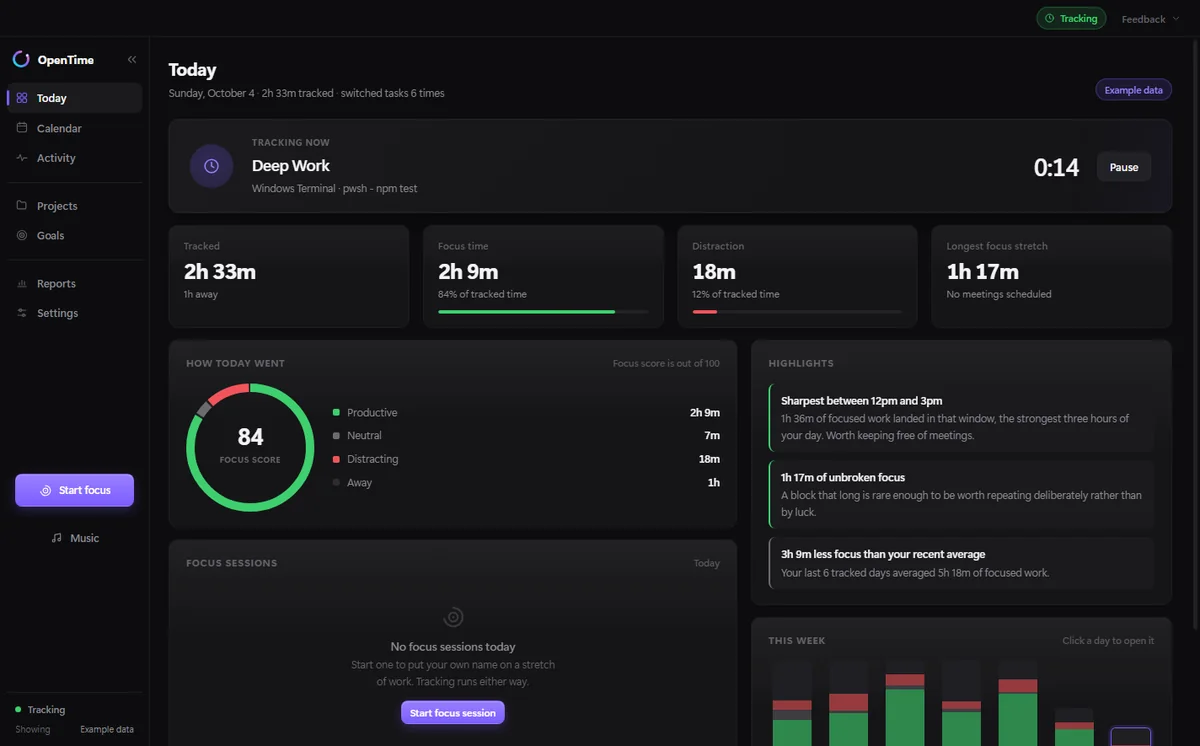Go to the Activity page
Viewport: 1200px width, 746px height.
click(x=75, y=158)
